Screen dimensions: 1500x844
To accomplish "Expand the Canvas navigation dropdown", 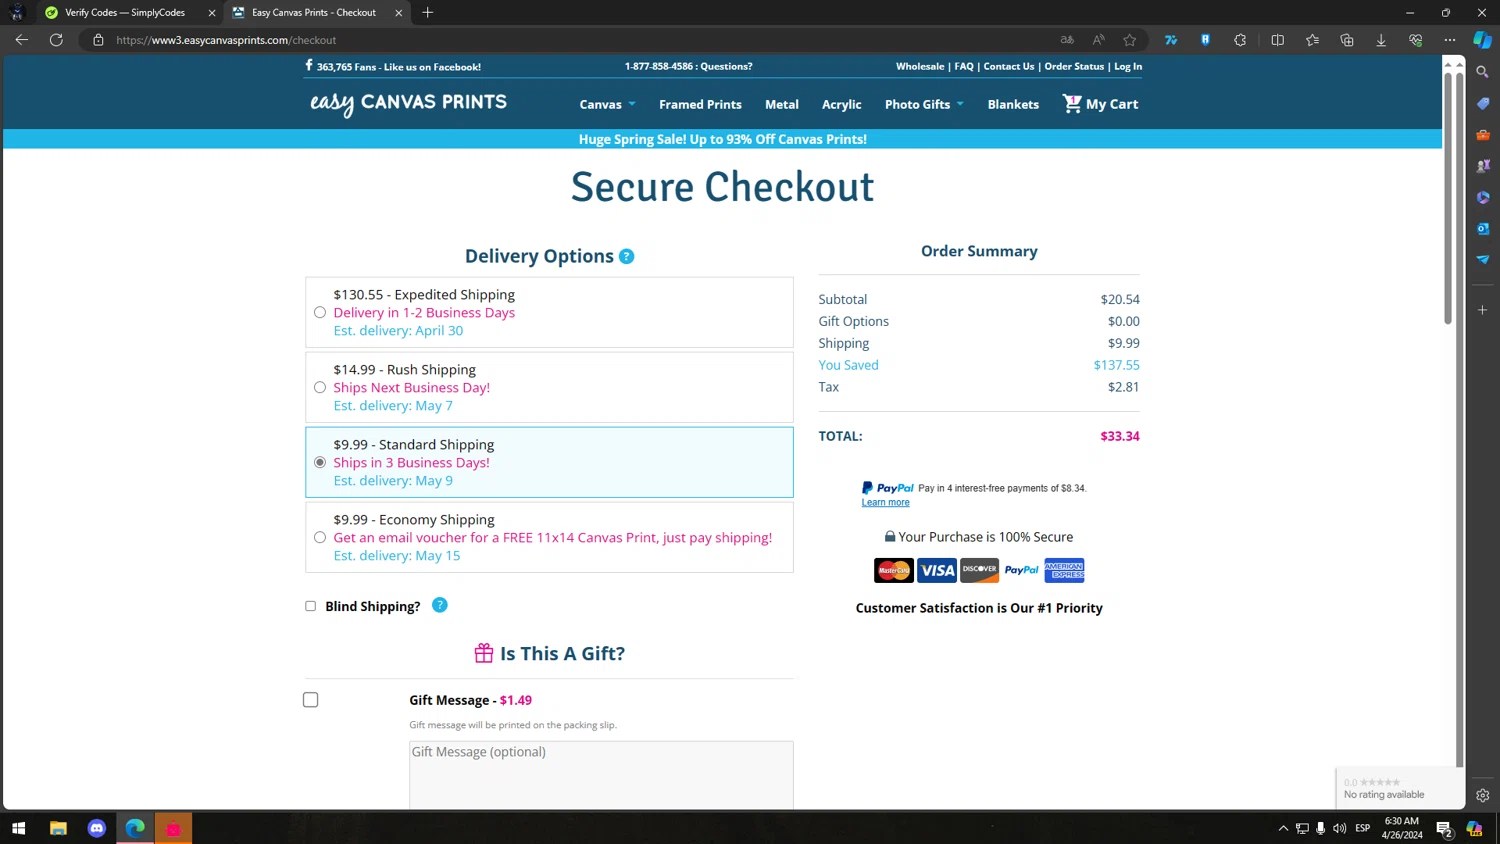I will point(607,104).
